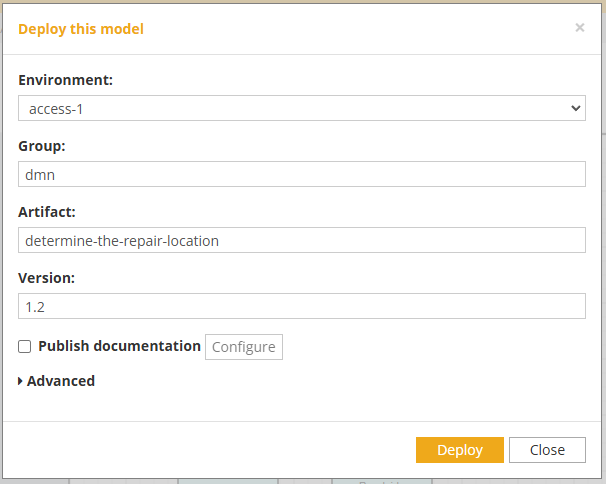Viewport: 606px width, 484px height.
Task: Enable the Publish documentation checkbox
Action: pyautogui.click(x=24, y=346)
